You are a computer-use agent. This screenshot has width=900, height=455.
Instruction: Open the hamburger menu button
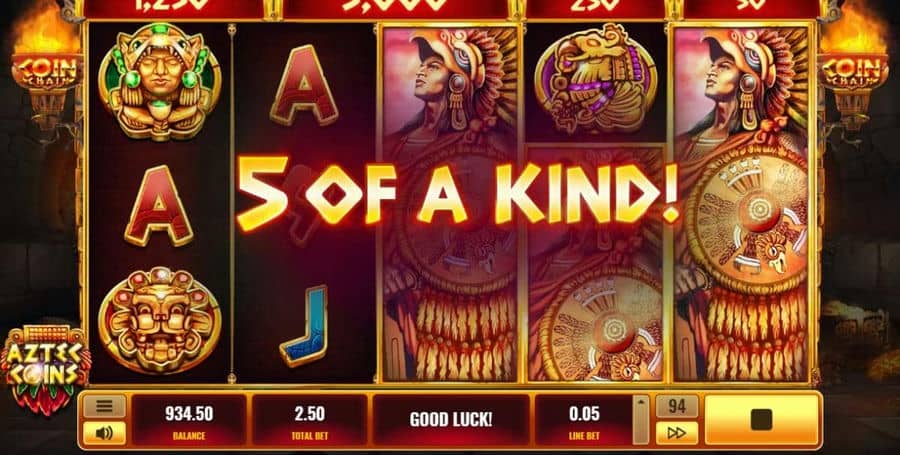pos(104,406)
